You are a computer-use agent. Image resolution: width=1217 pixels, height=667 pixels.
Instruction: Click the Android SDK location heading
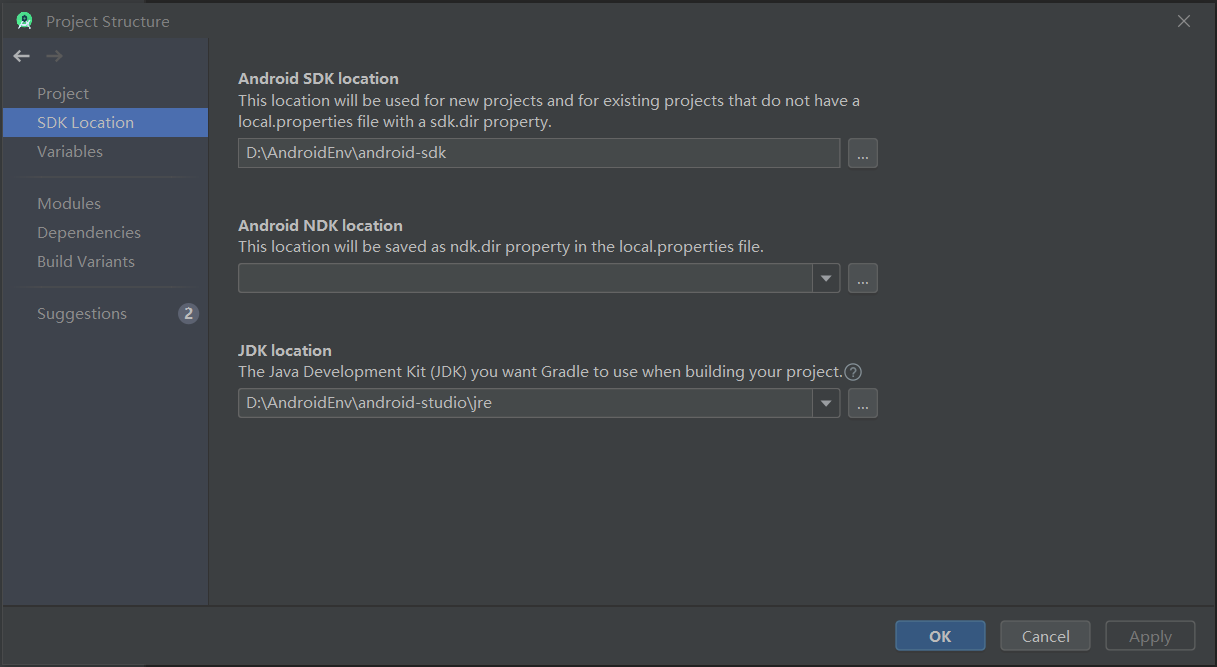point(318,78)
